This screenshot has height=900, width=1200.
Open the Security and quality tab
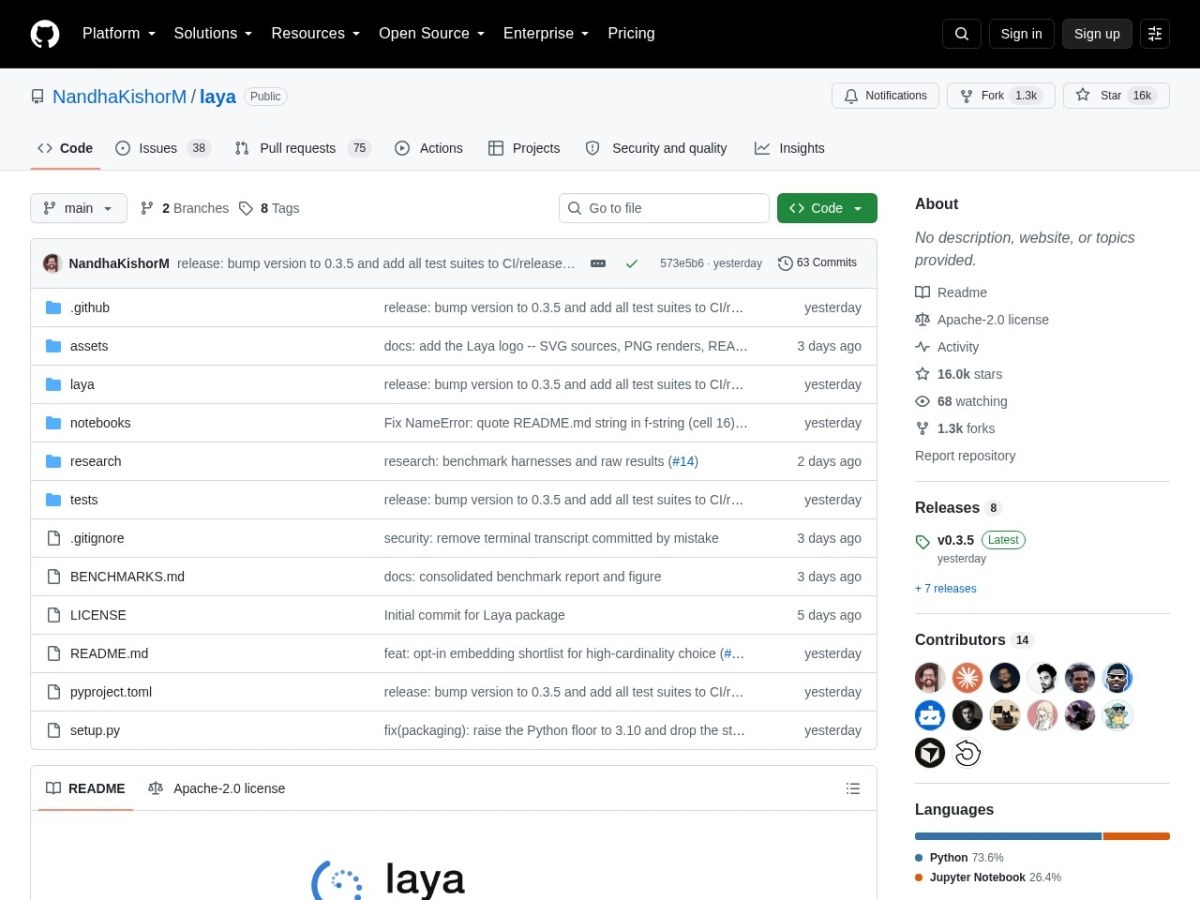pyautogui.click(x=656, y=148)
